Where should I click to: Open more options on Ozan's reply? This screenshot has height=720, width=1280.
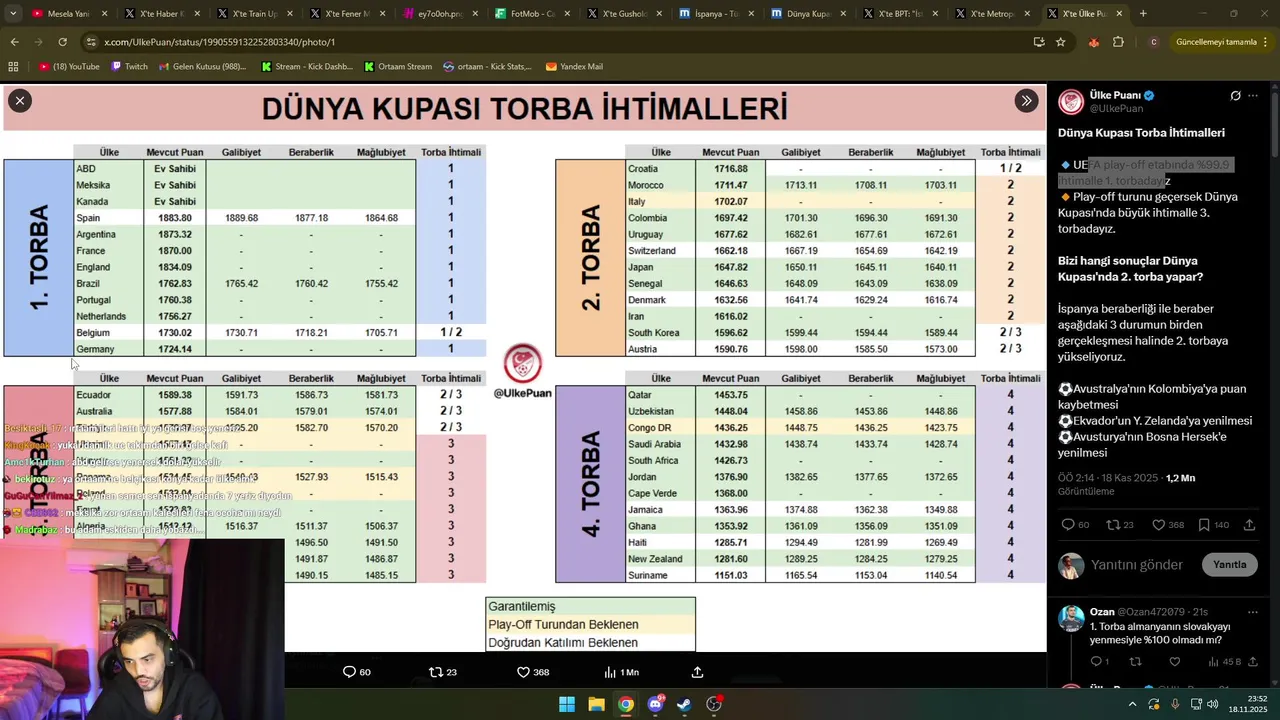point(1254,611)
